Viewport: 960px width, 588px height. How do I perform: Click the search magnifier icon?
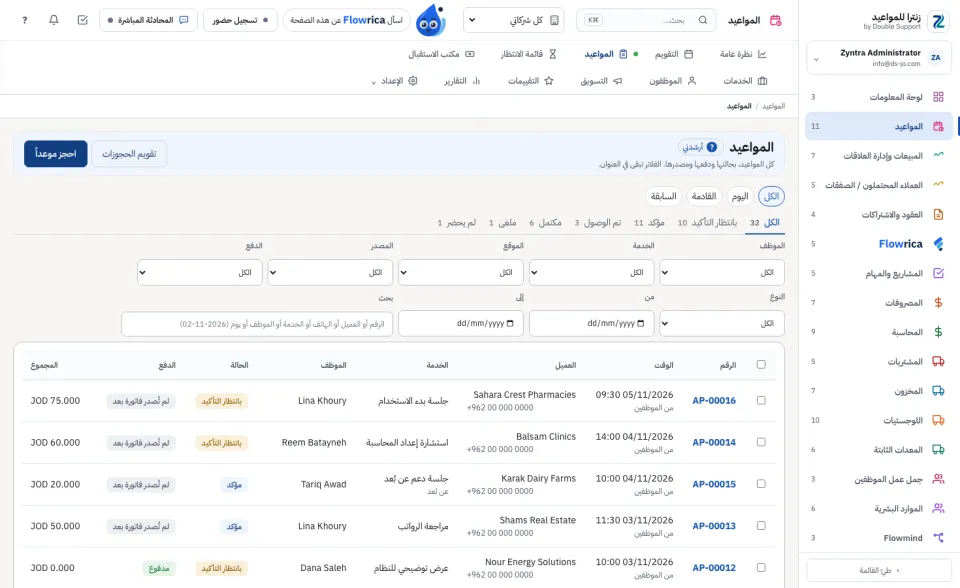tap(703, 20)
